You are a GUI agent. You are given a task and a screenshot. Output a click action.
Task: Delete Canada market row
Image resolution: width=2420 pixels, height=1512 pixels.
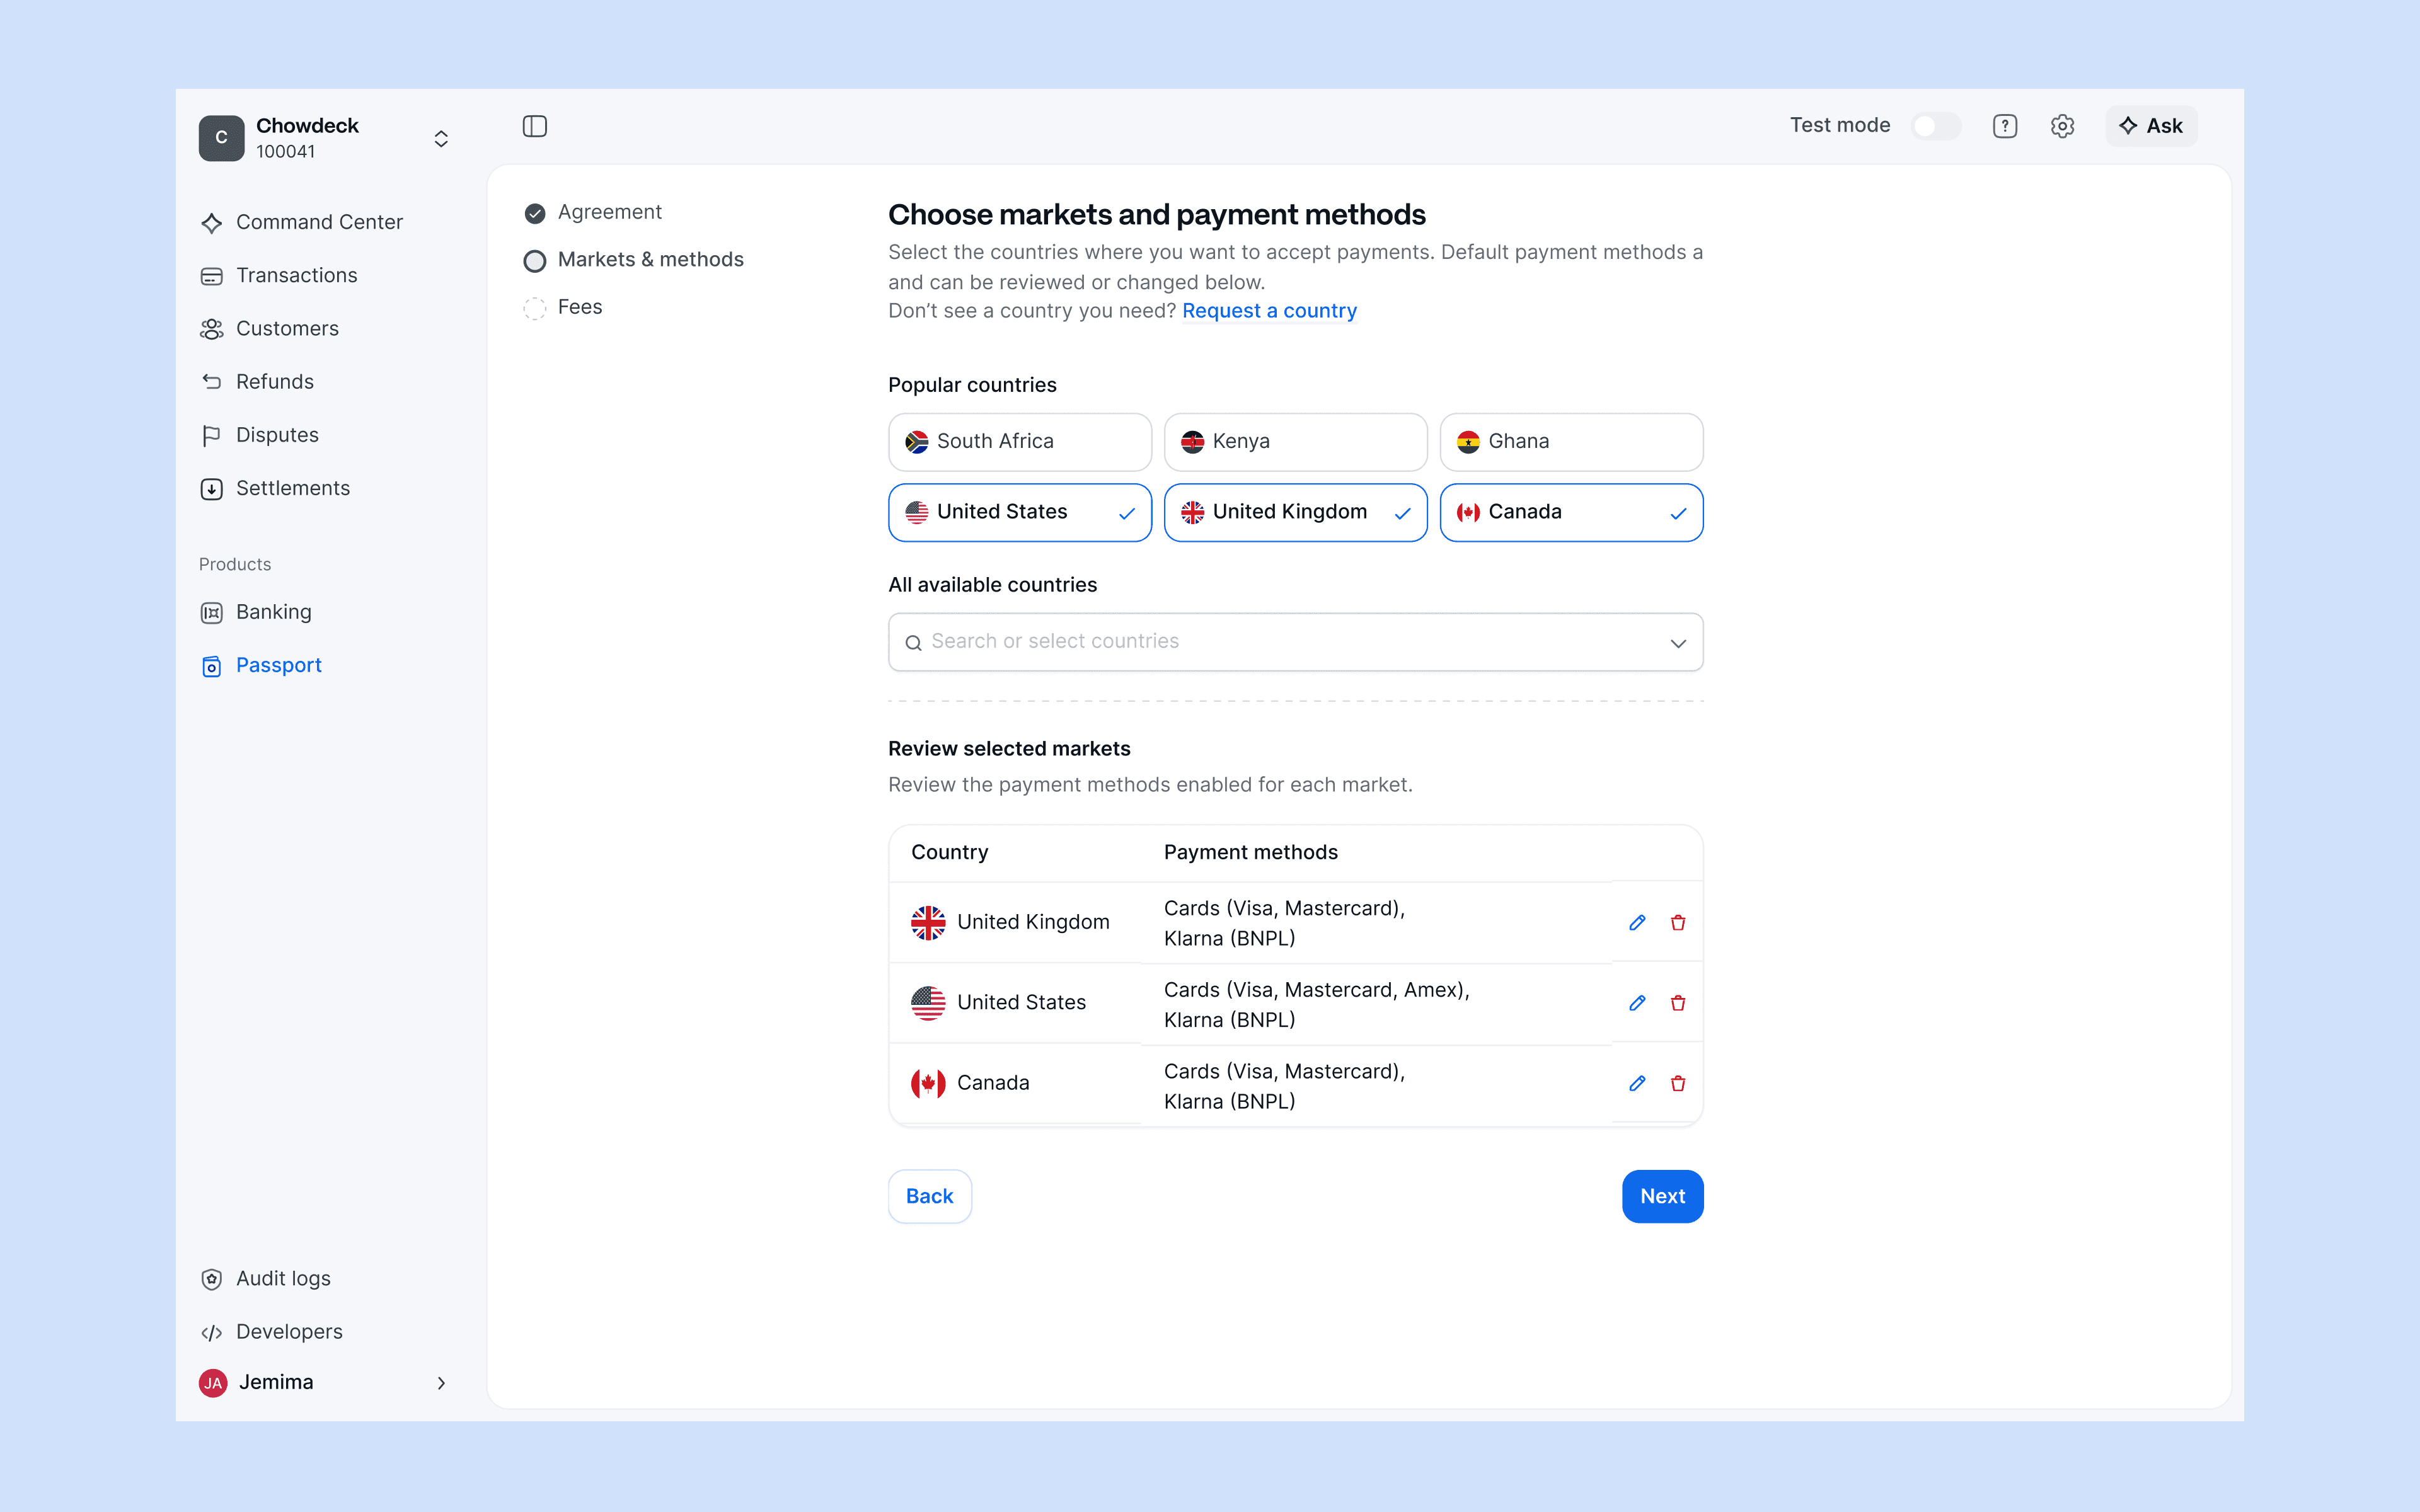tap(1678, 1083)
